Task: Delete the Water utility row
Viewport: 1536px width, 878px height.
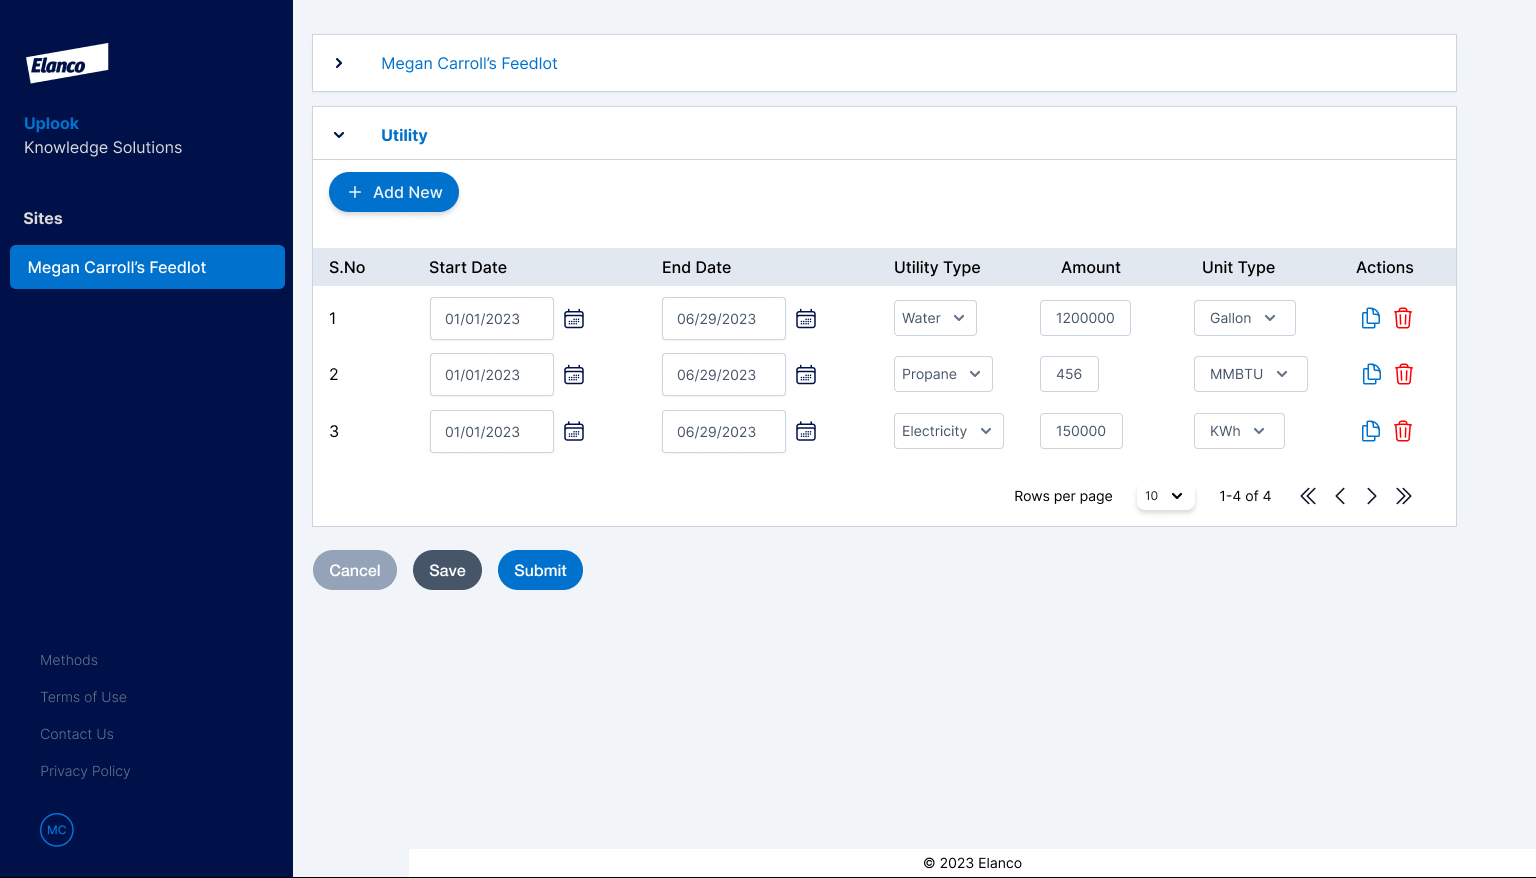Action: tap(1403, 318)
